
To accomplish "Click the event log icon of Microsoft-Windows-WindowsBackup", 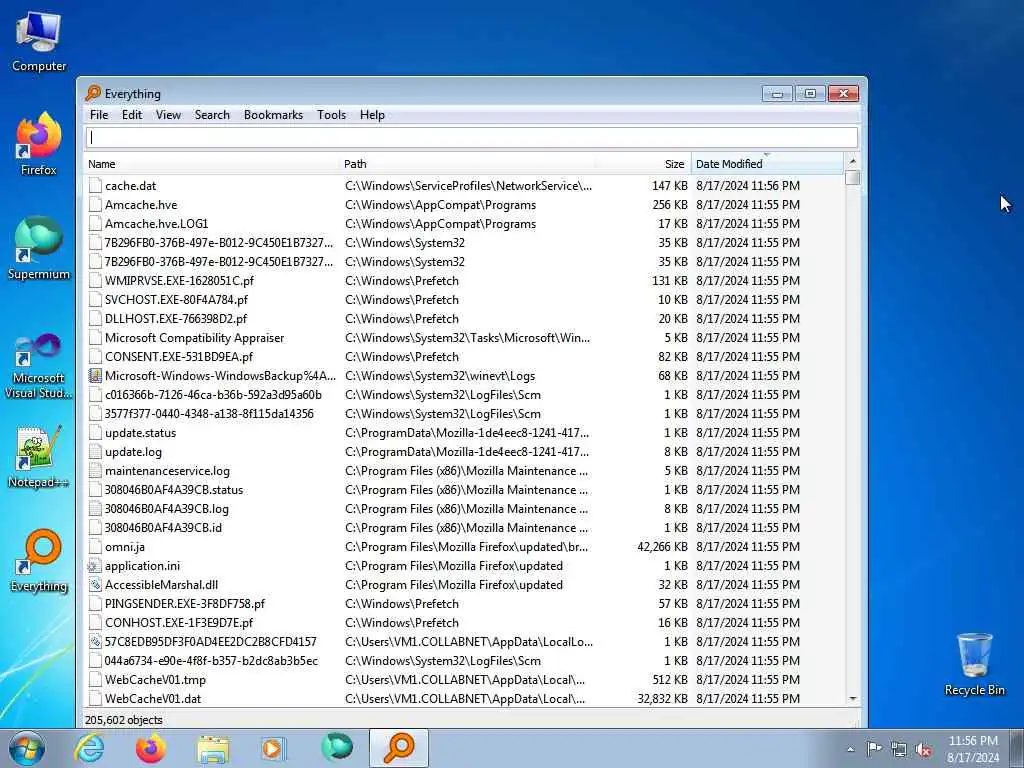I will [x=95, y=376].
